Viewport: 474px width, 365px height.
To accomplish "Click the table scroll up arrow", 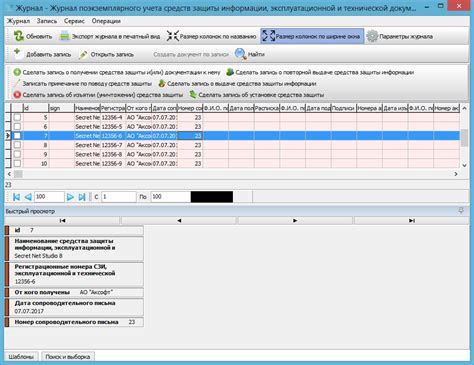I will pyautogui.click(x=464, y=108).
